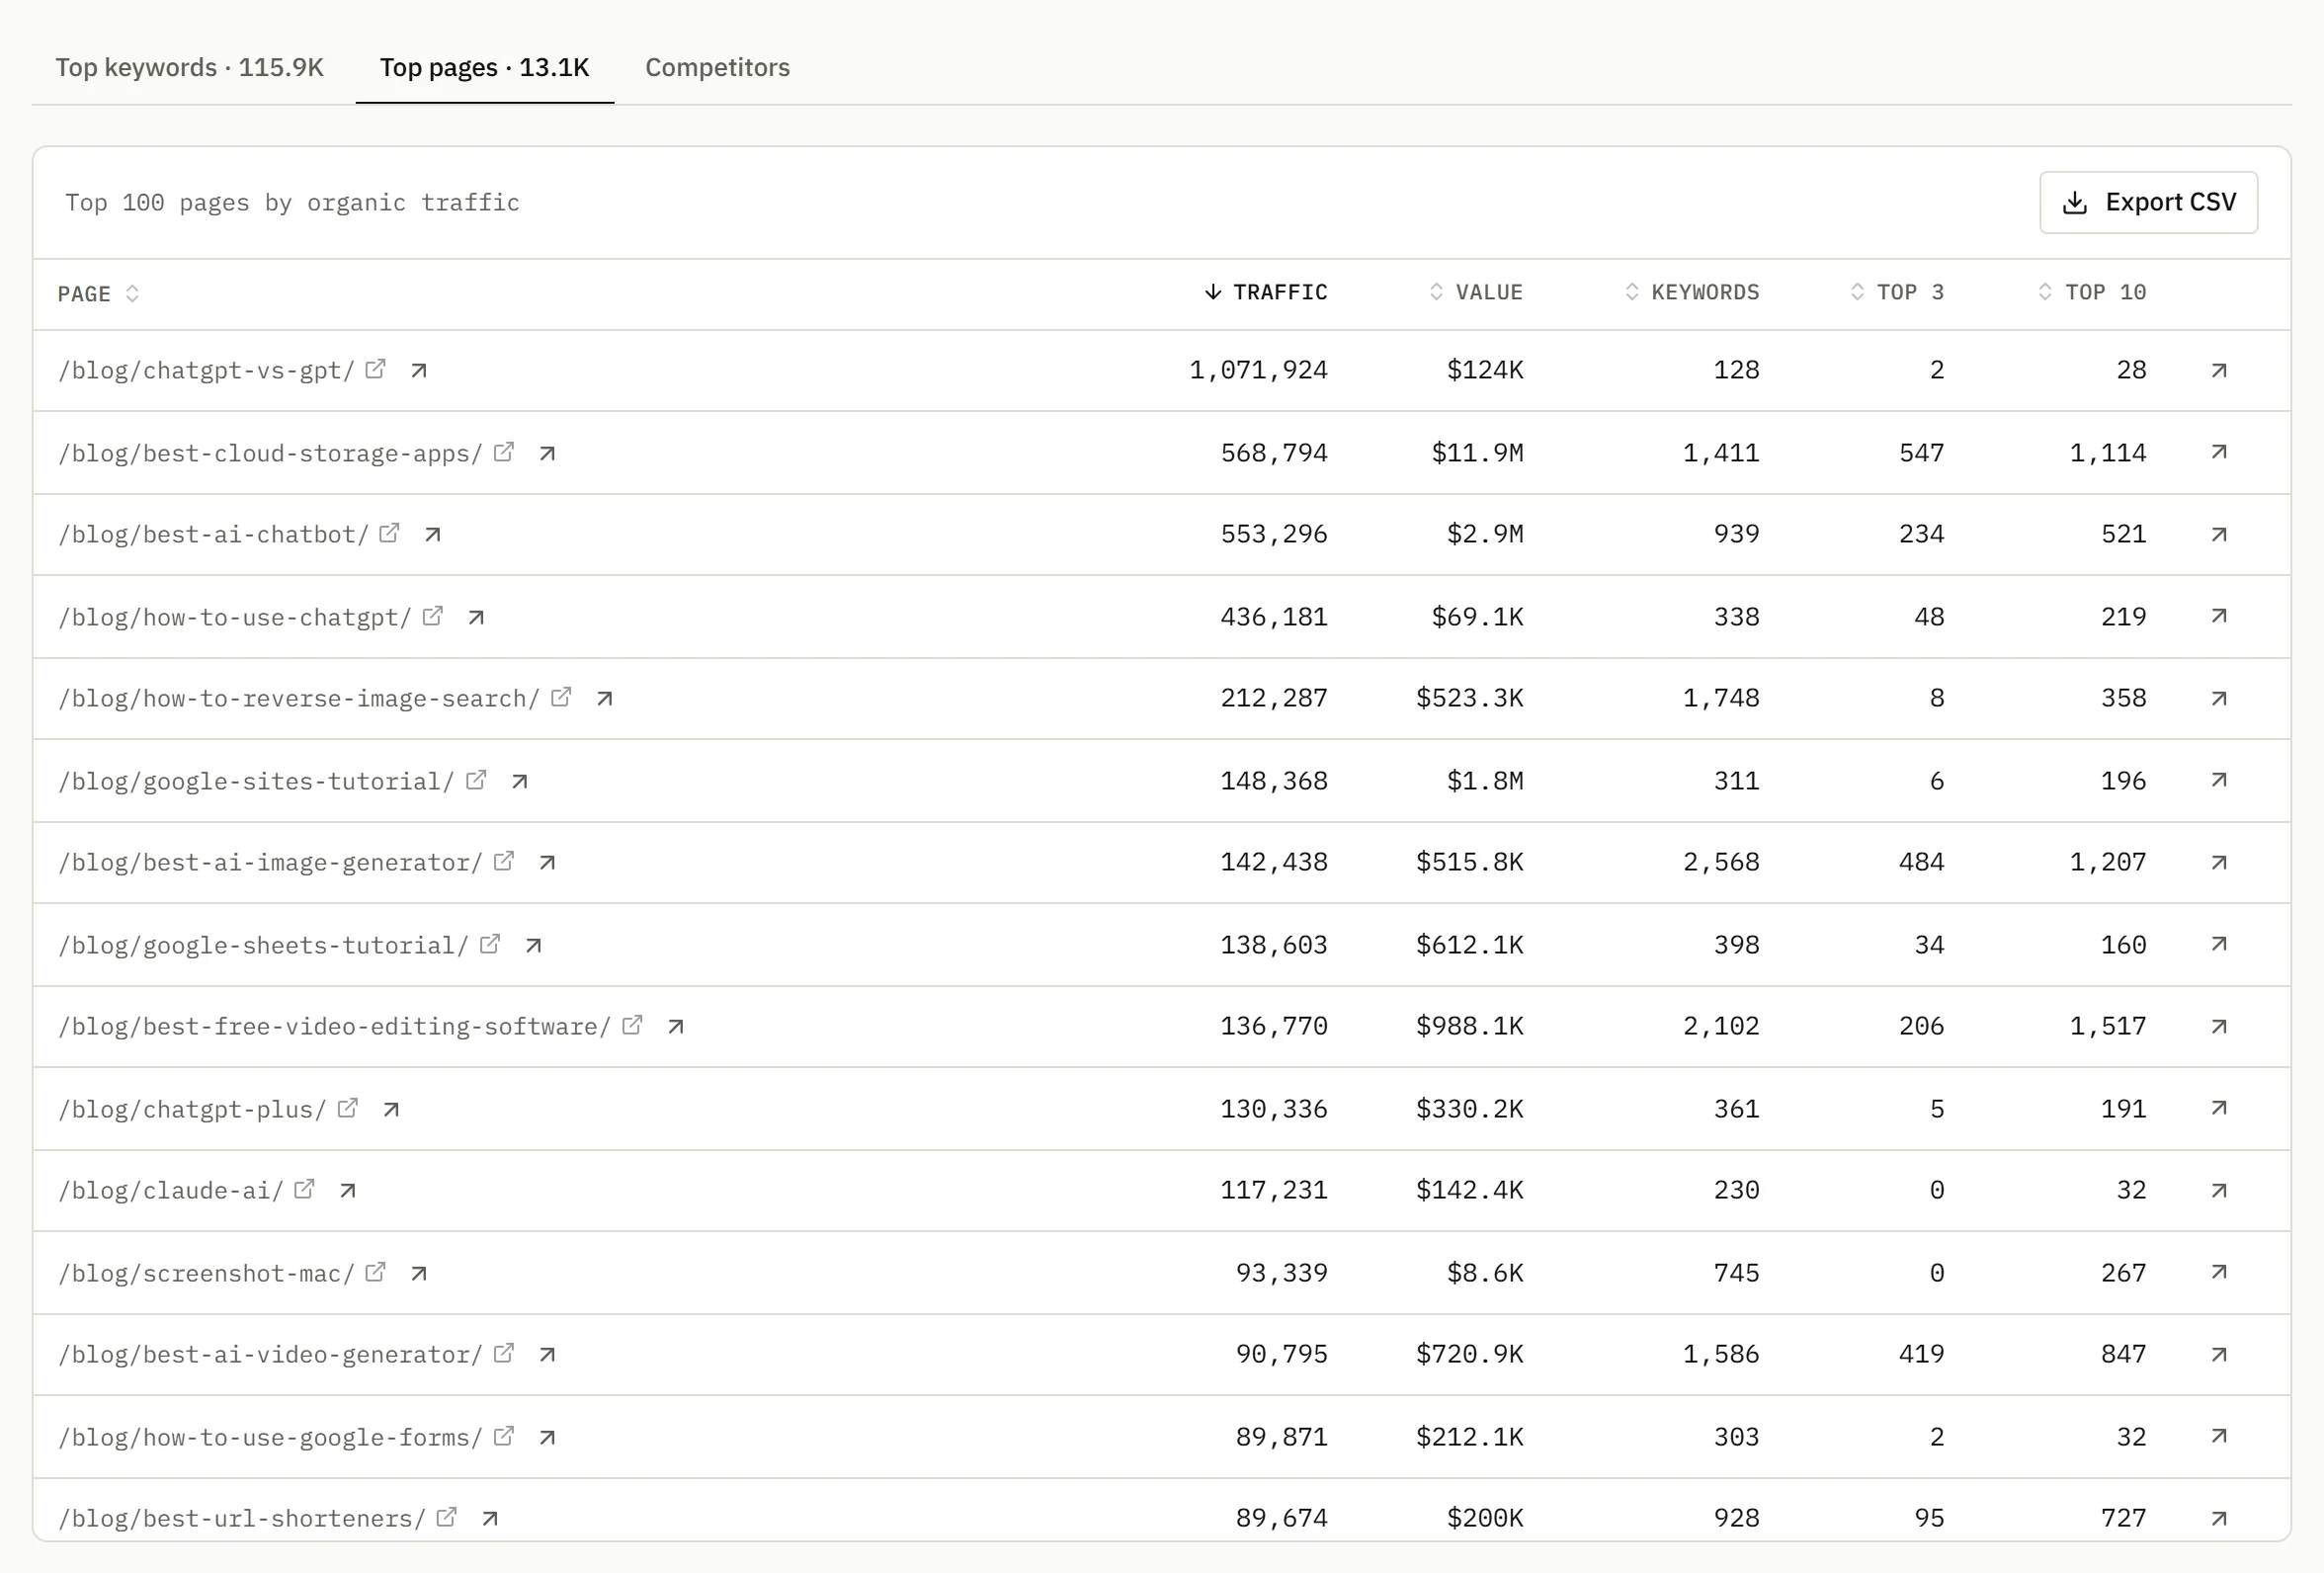Open /blog/google-sites-tutorial/ page link
2324x1573 pixels.
tap(256, 781)
